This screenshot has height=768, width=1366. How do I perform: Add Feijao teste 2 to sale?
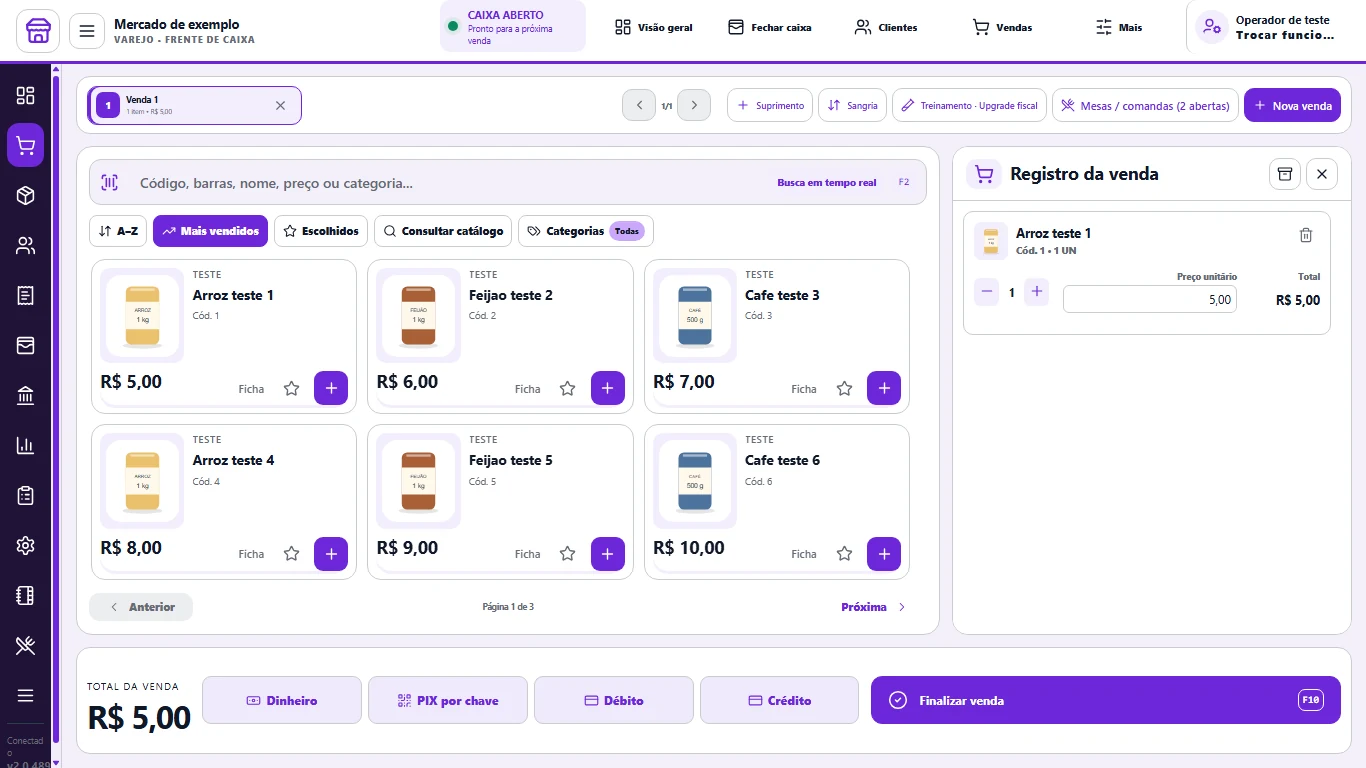(608, 388)
